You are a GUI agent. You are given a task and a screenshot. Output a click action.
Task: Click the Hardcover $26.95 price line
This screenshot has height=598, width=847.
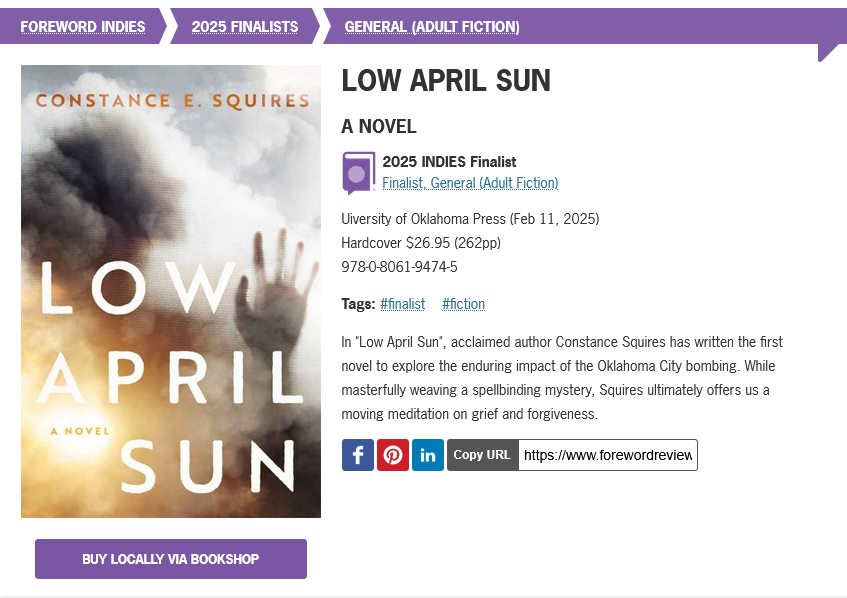point(421,243)
